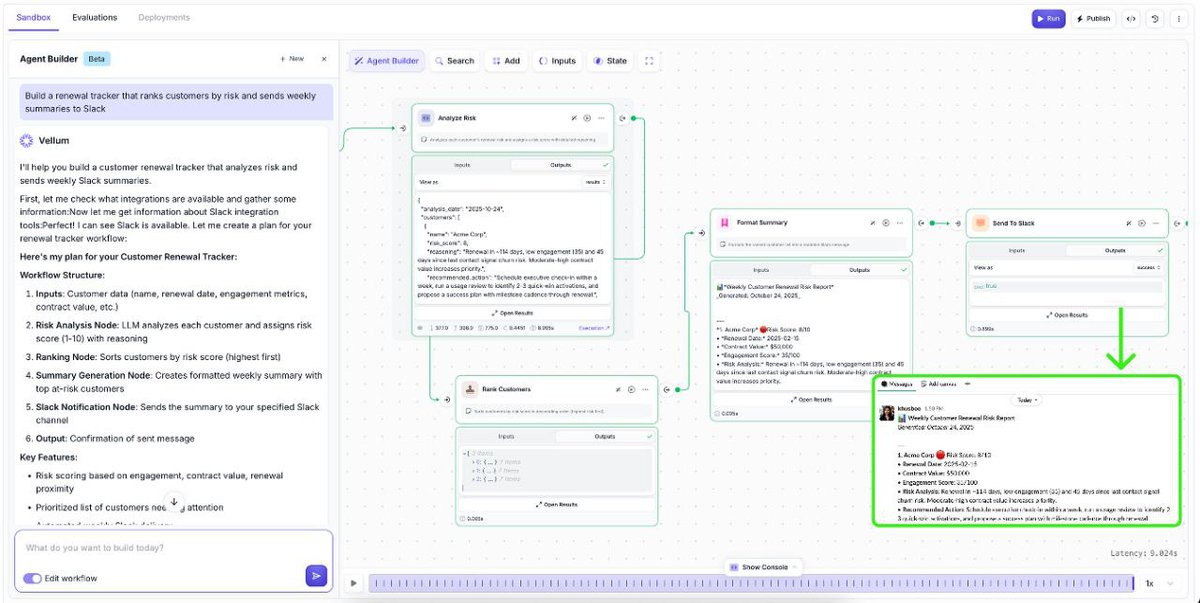The image size is (1200, 603).
Task: Open the code view icon beside Publish
Action: tap(1131, 18)
